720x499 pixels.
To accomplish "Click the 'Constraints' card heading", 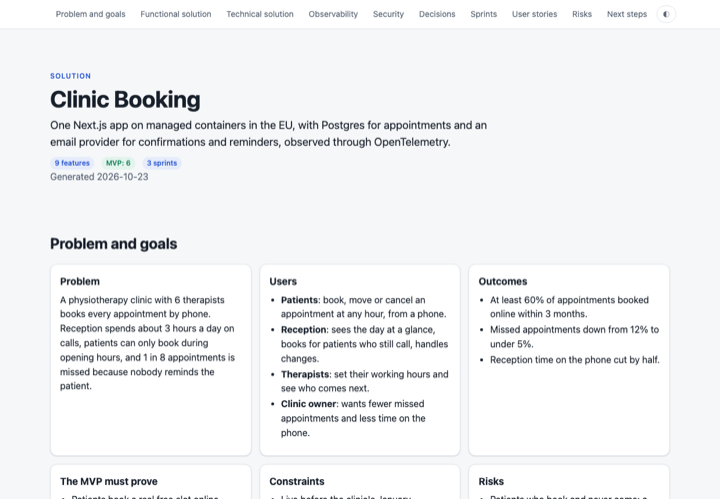I will 297,482.
